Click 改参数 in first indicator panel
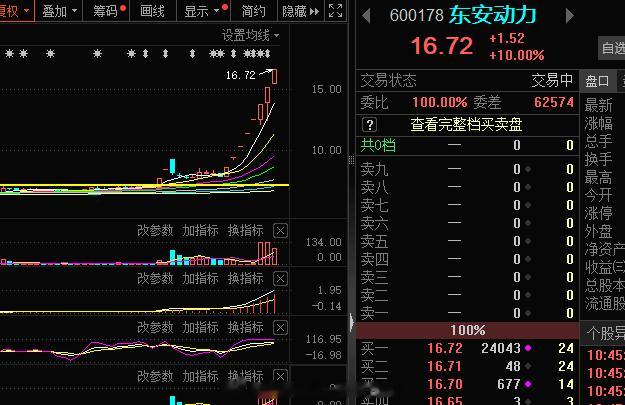 (x=155, y=230)
